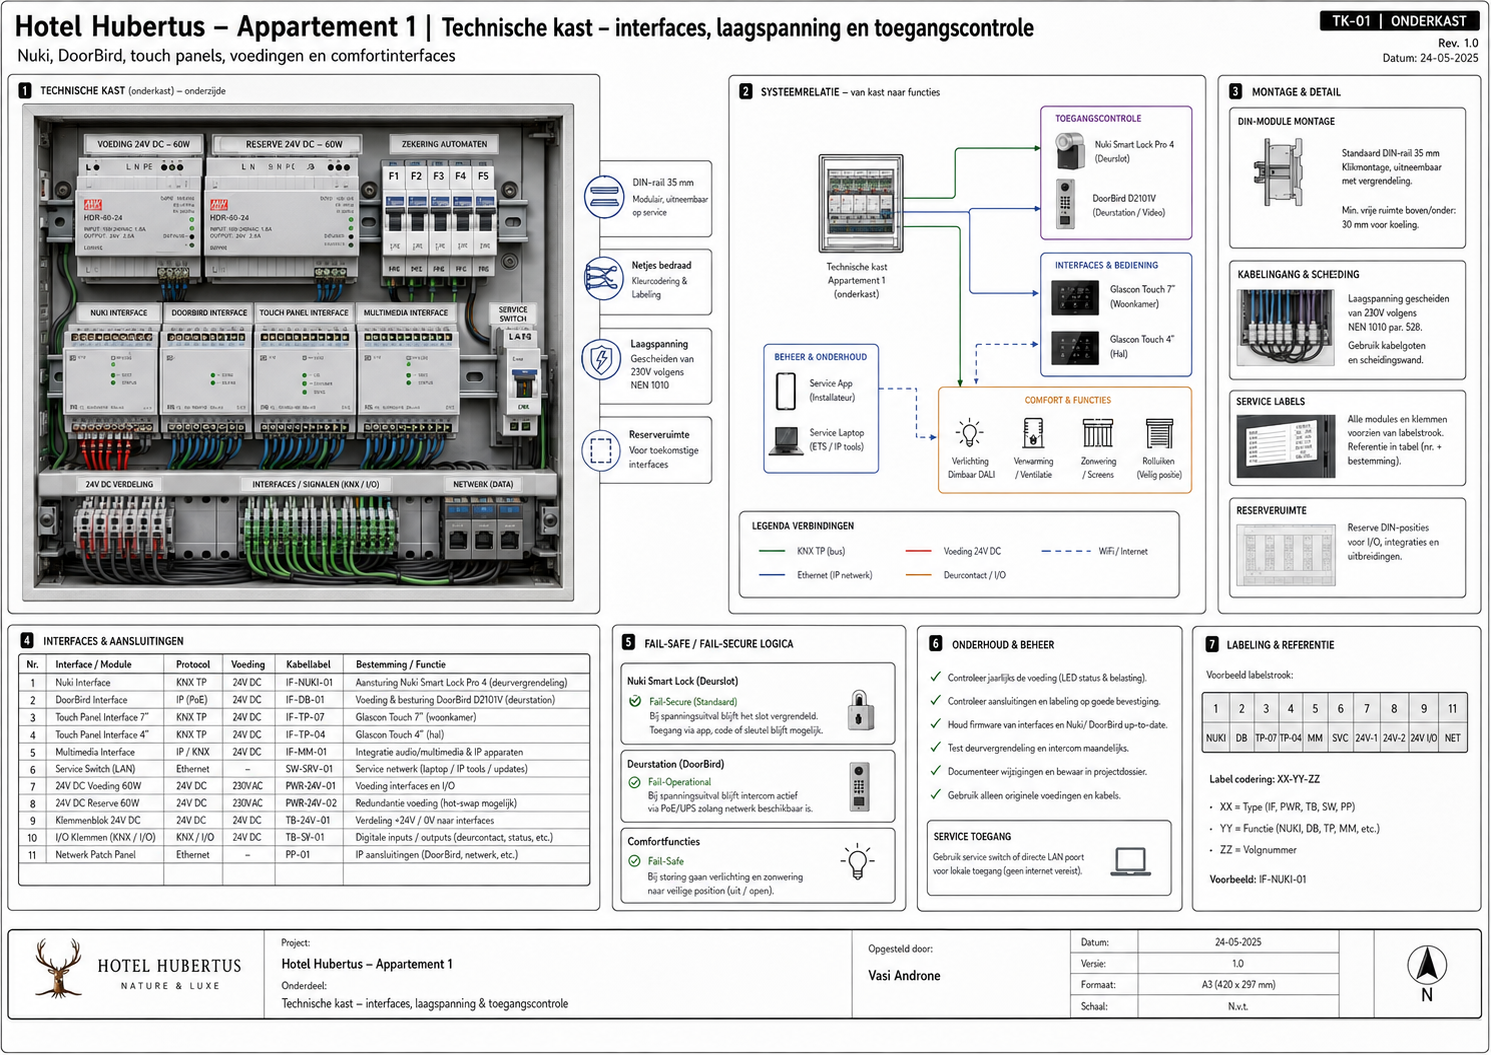
Task: Click the Nuki Smart Lock Pro 4 device icon
Action: coord(1069,151)
